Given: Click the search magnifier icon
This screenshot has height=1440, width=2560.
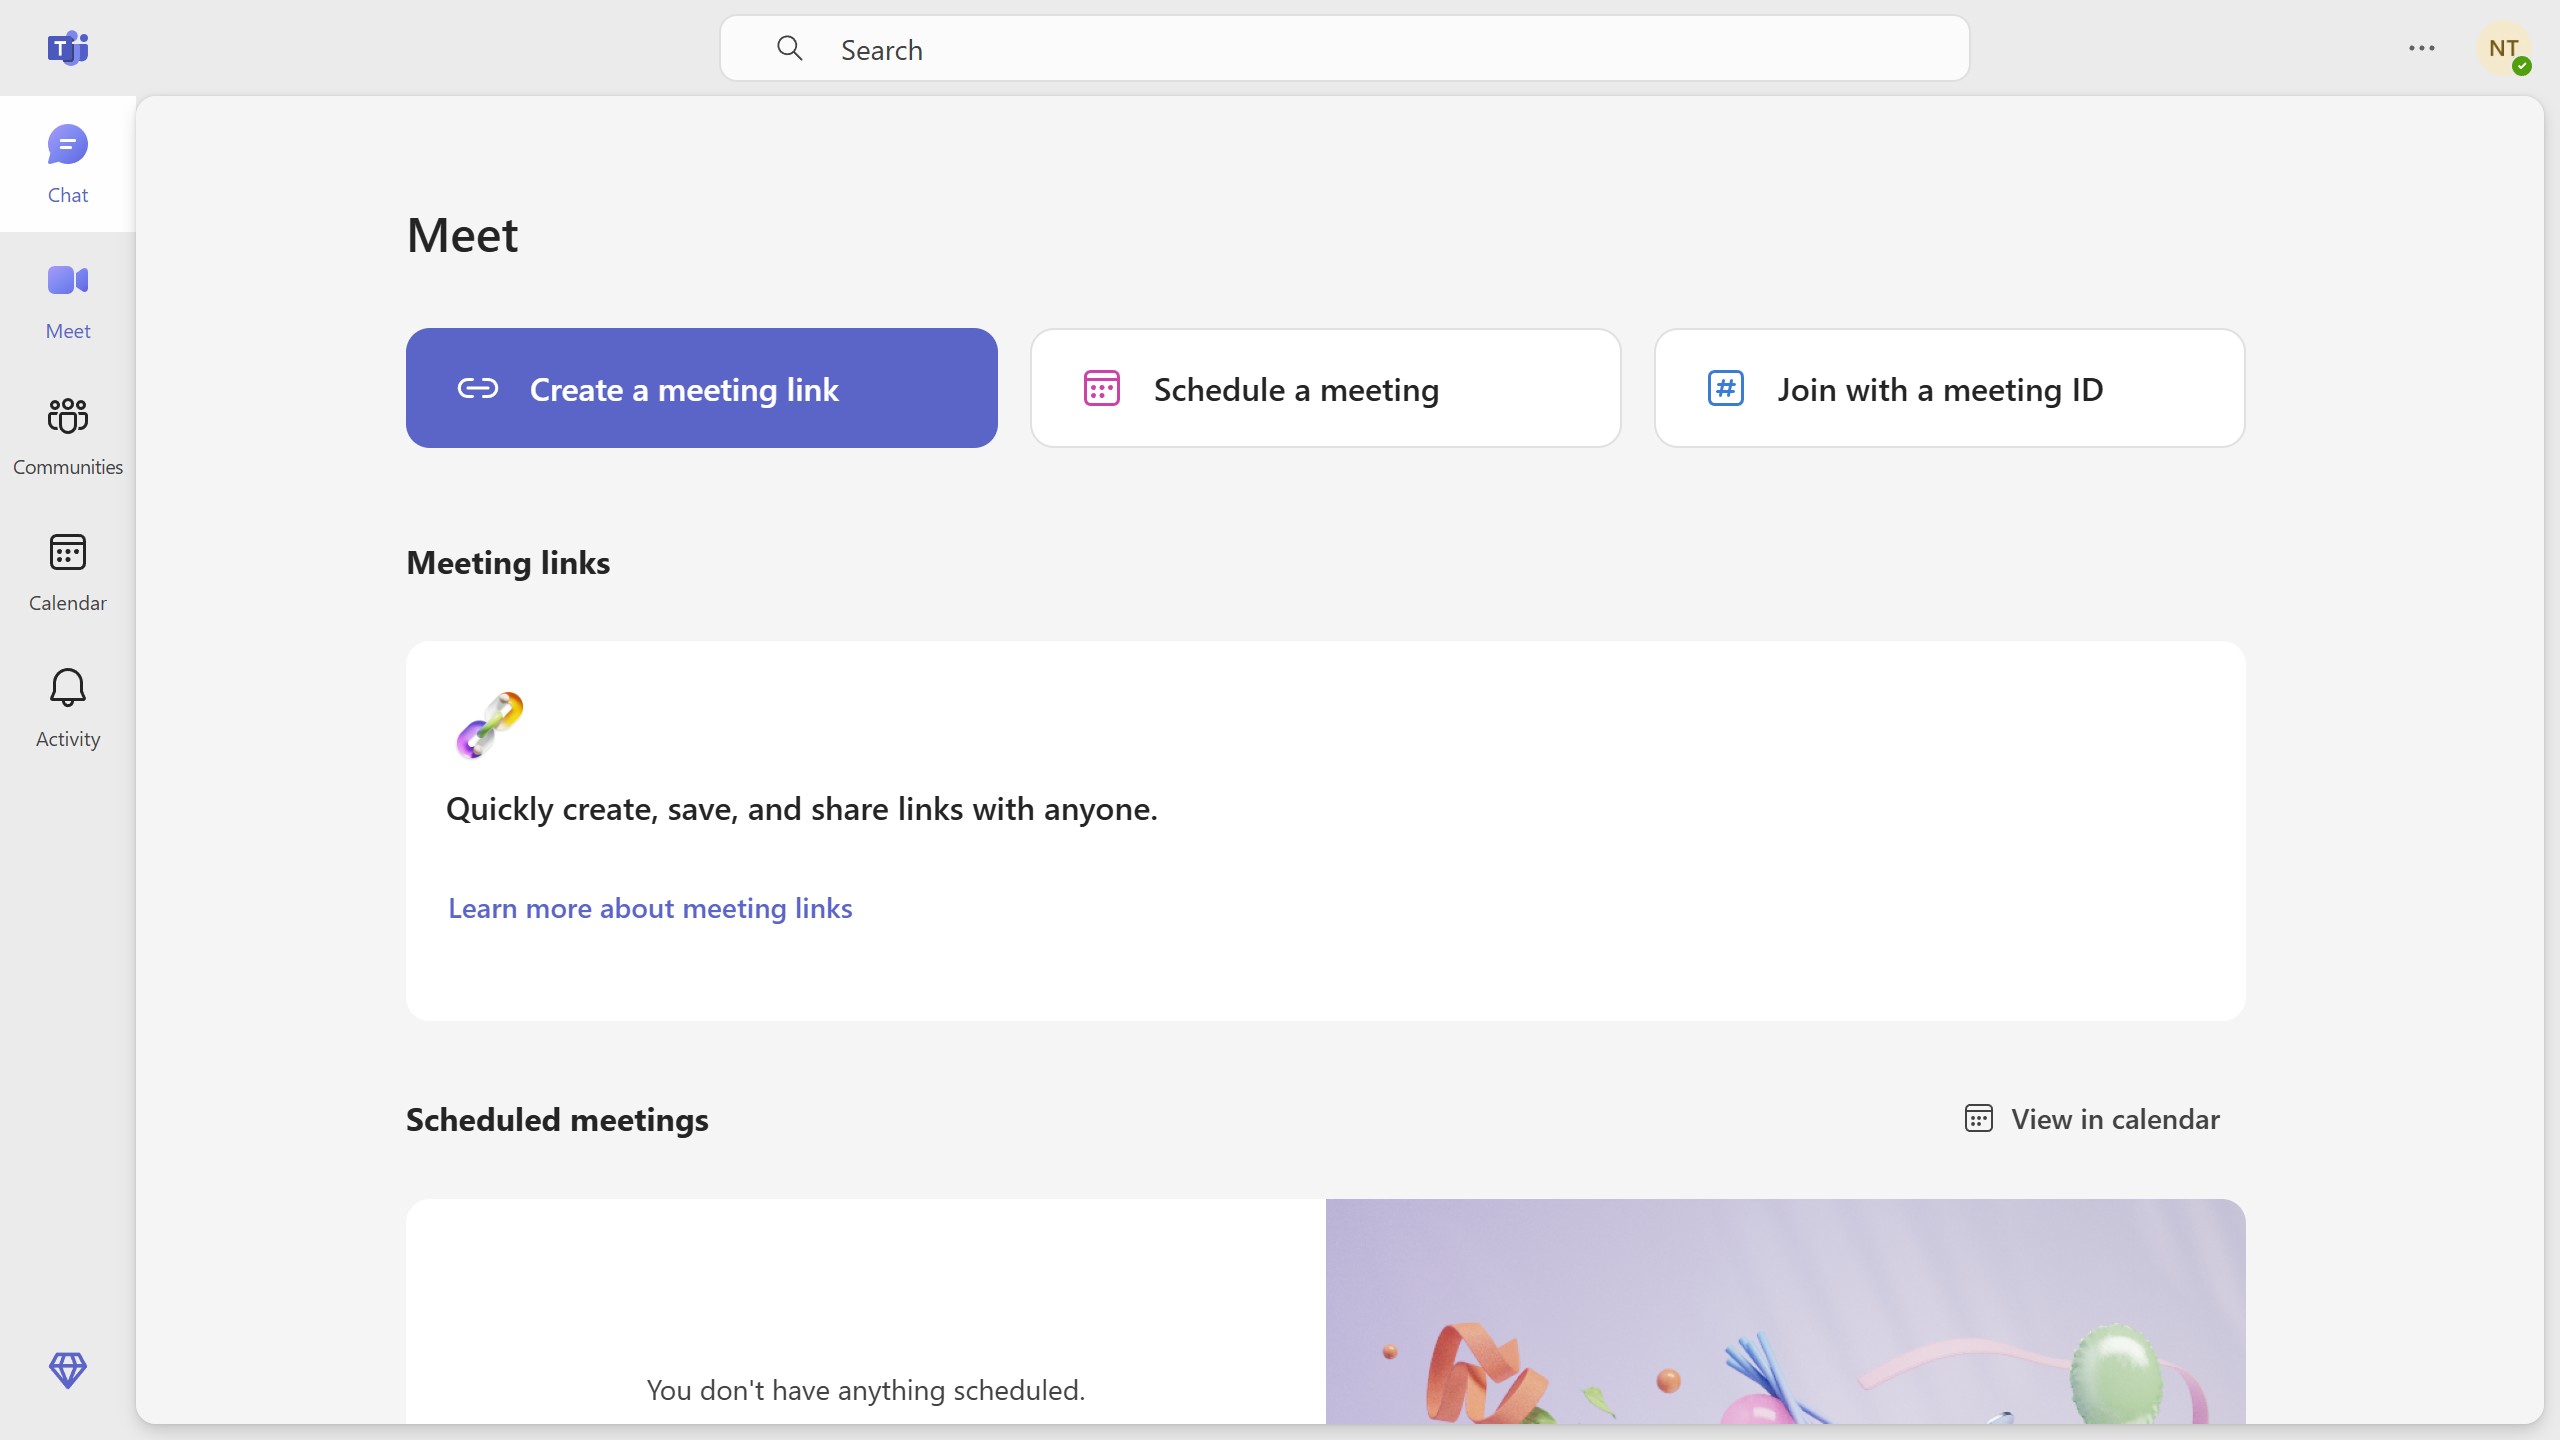Looking at the screenshot, I should pos(789,48).
